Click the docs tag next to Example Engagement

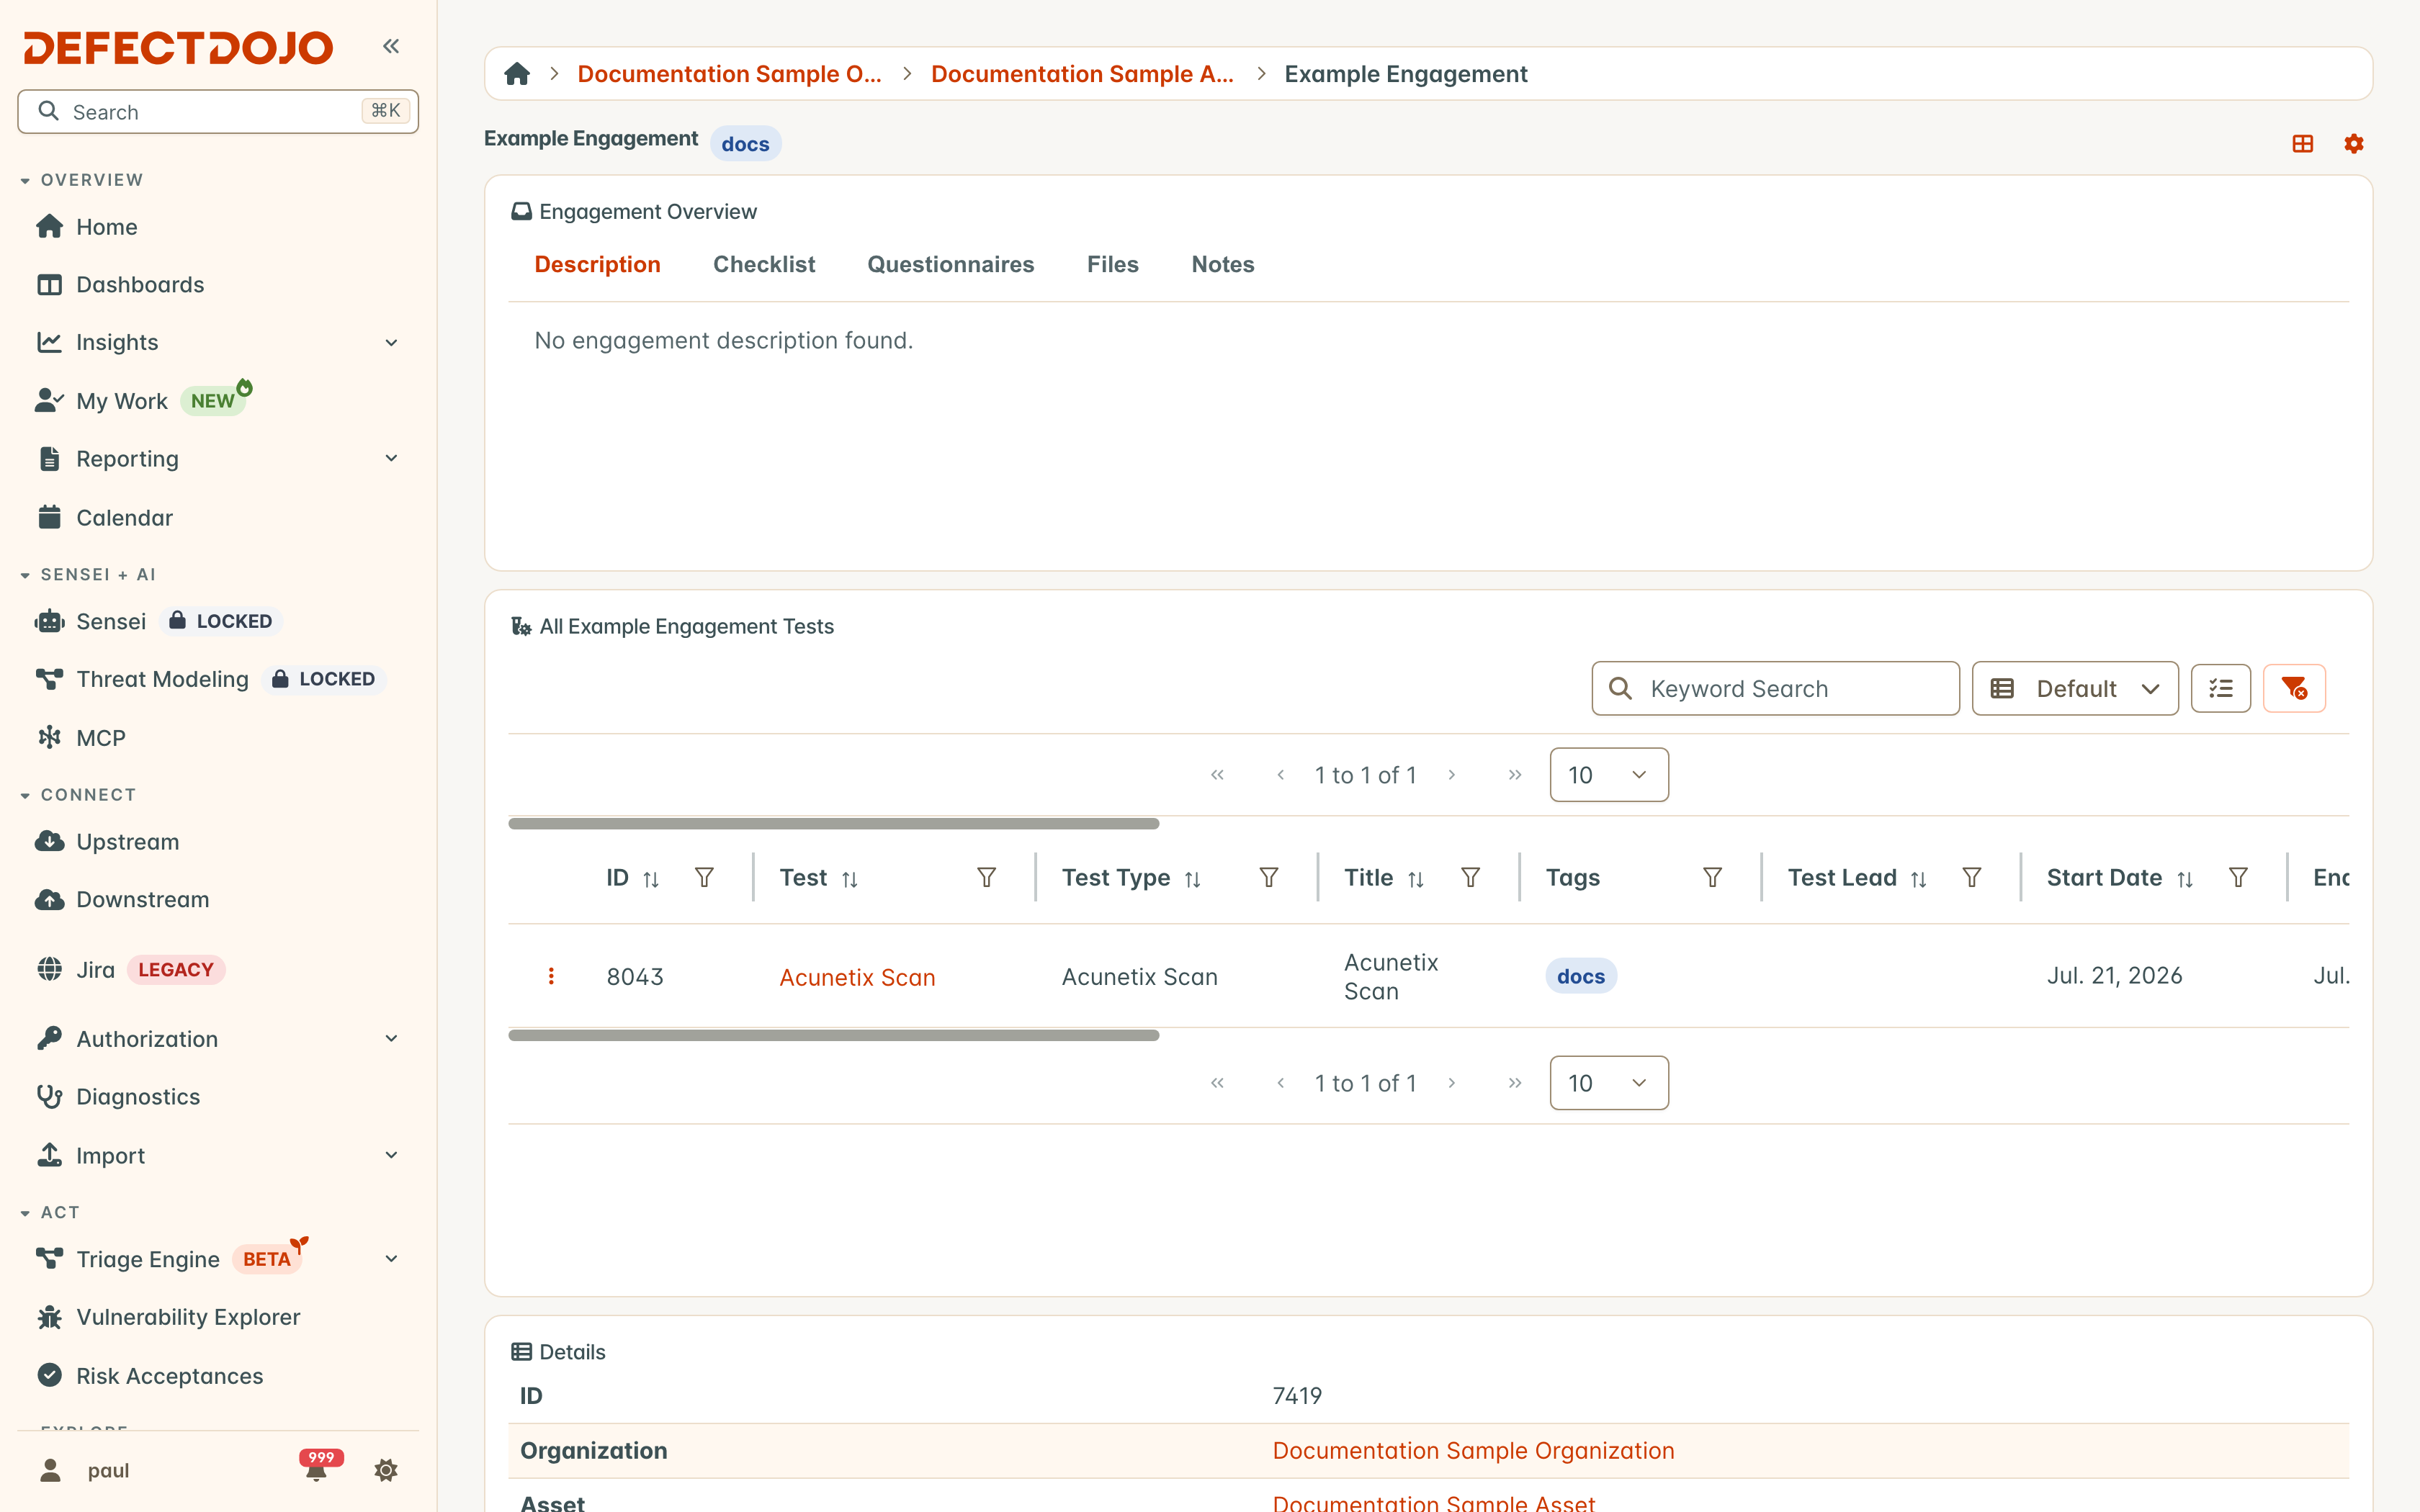pos(745,143)
